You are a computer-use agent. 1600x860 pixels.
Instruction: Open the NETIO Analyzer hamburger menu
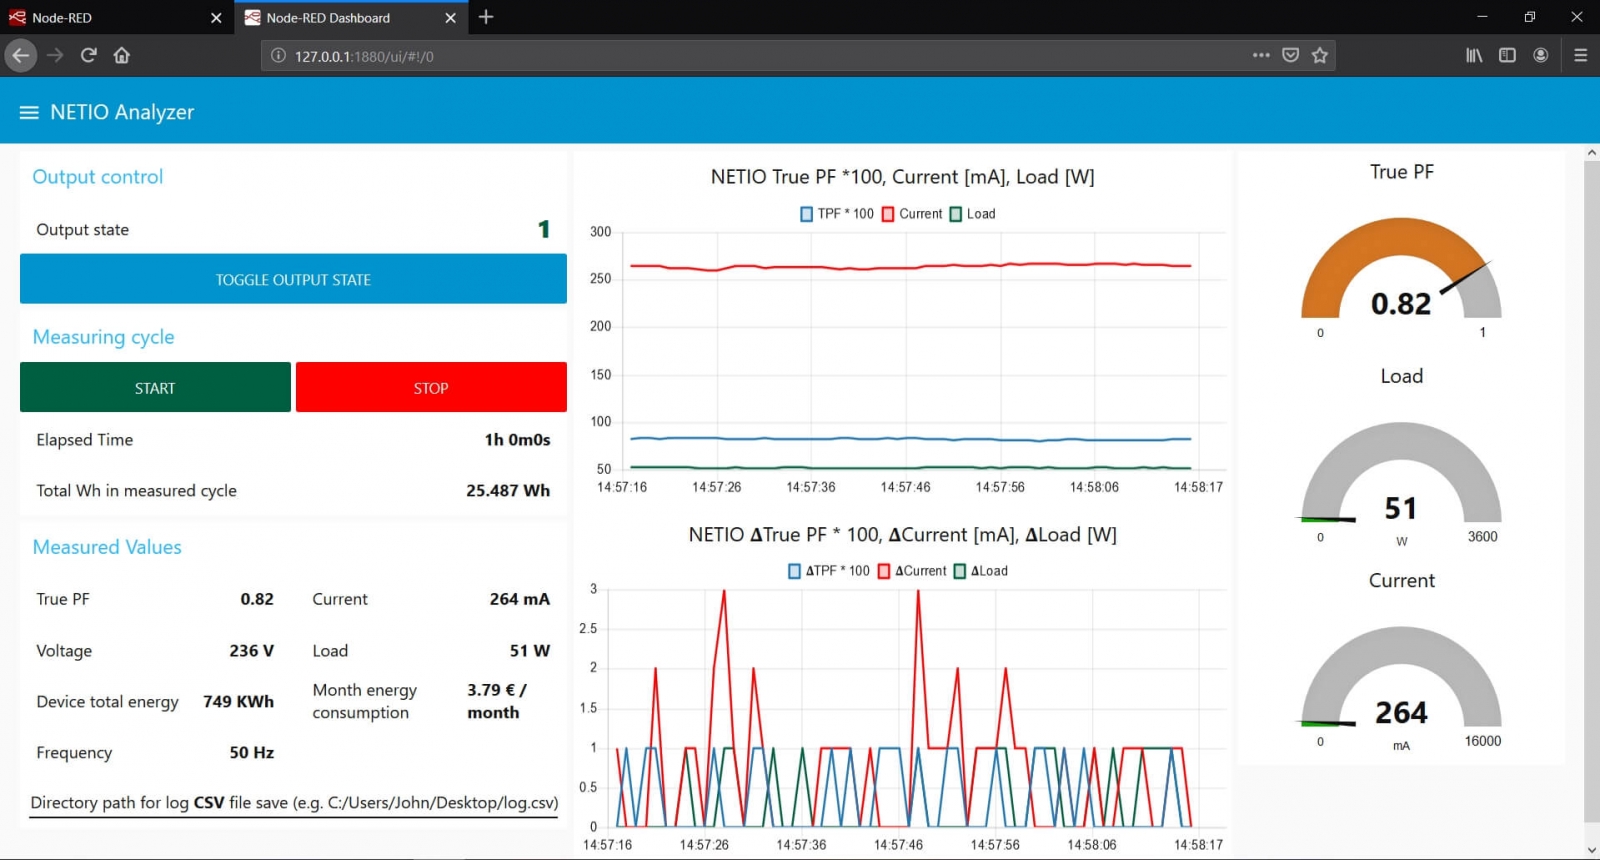click(x=29, y=112)
